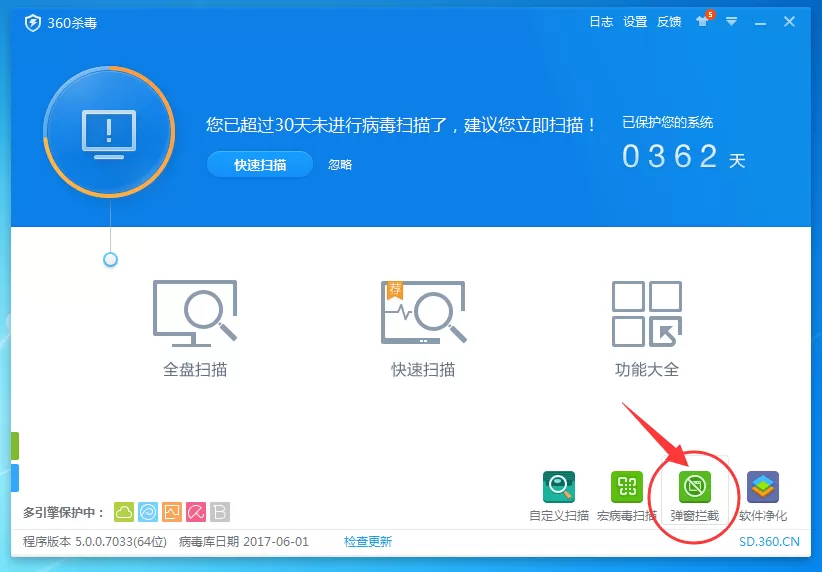Click the 病毒库日期 2017-06-01 text
822x572 pixels.
click(x=244, y=542)
